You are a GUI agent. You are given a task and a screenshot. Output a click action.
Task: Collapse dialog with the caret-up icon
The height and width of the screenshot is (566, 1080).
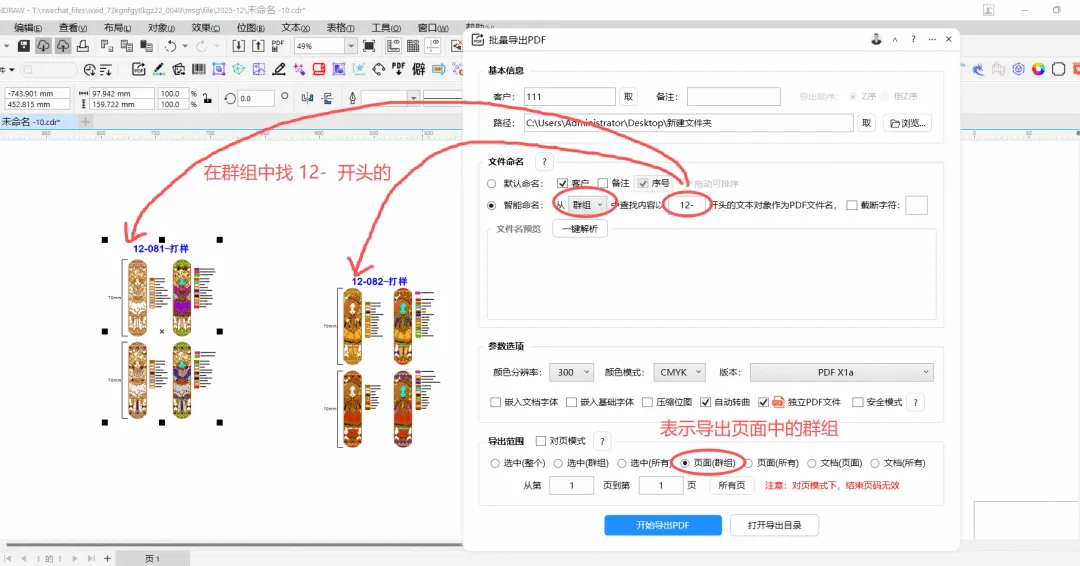(x=895, y=40)
